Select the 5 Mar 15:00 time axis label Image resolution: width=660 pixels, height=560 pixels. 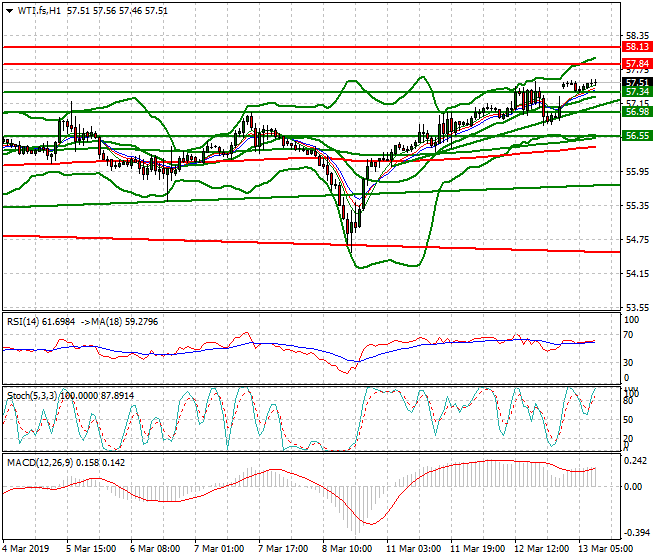pos(91,549)
